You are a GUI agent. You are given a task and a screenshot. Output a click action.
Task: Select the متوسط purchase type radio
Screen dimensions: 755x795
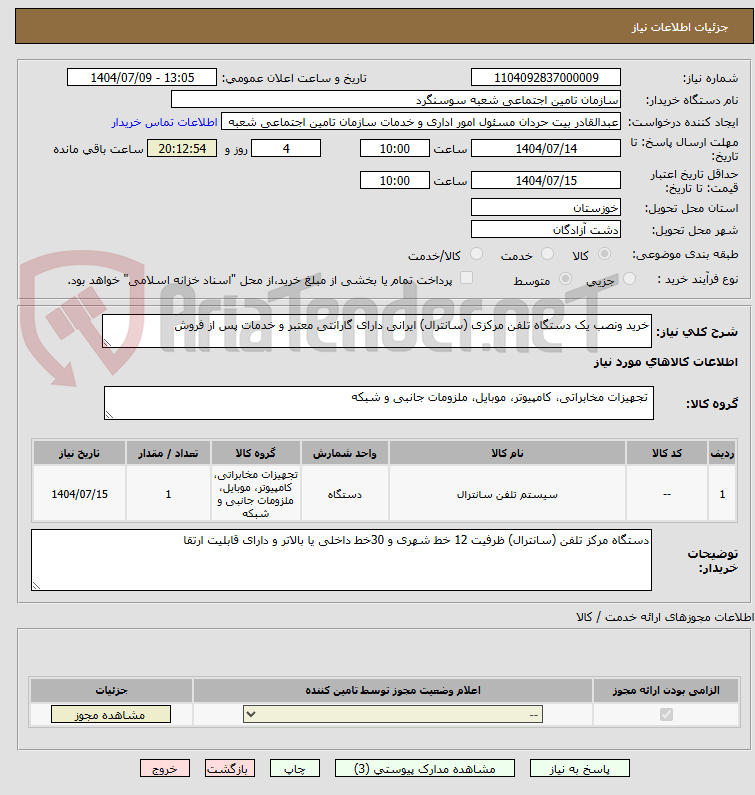(565, 278)
